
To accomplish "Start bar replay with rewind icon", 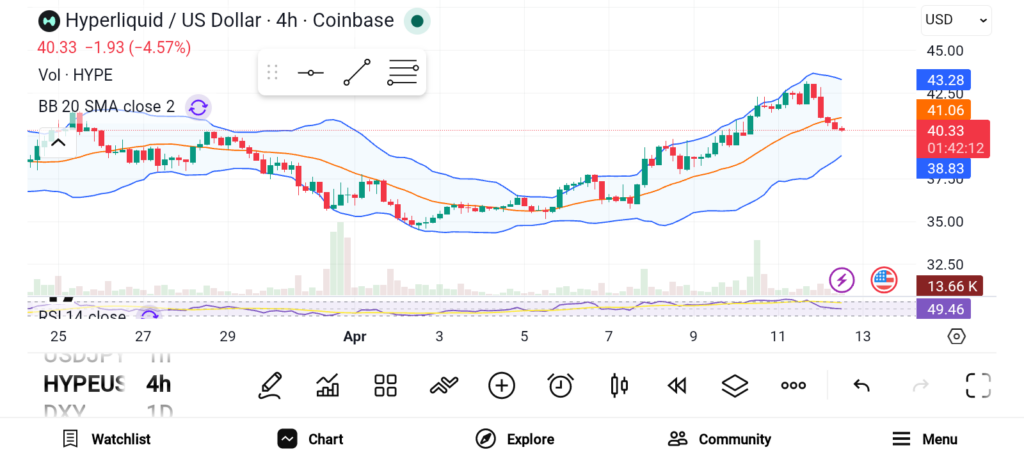I will pyautogui.click(x=677, y=385).
